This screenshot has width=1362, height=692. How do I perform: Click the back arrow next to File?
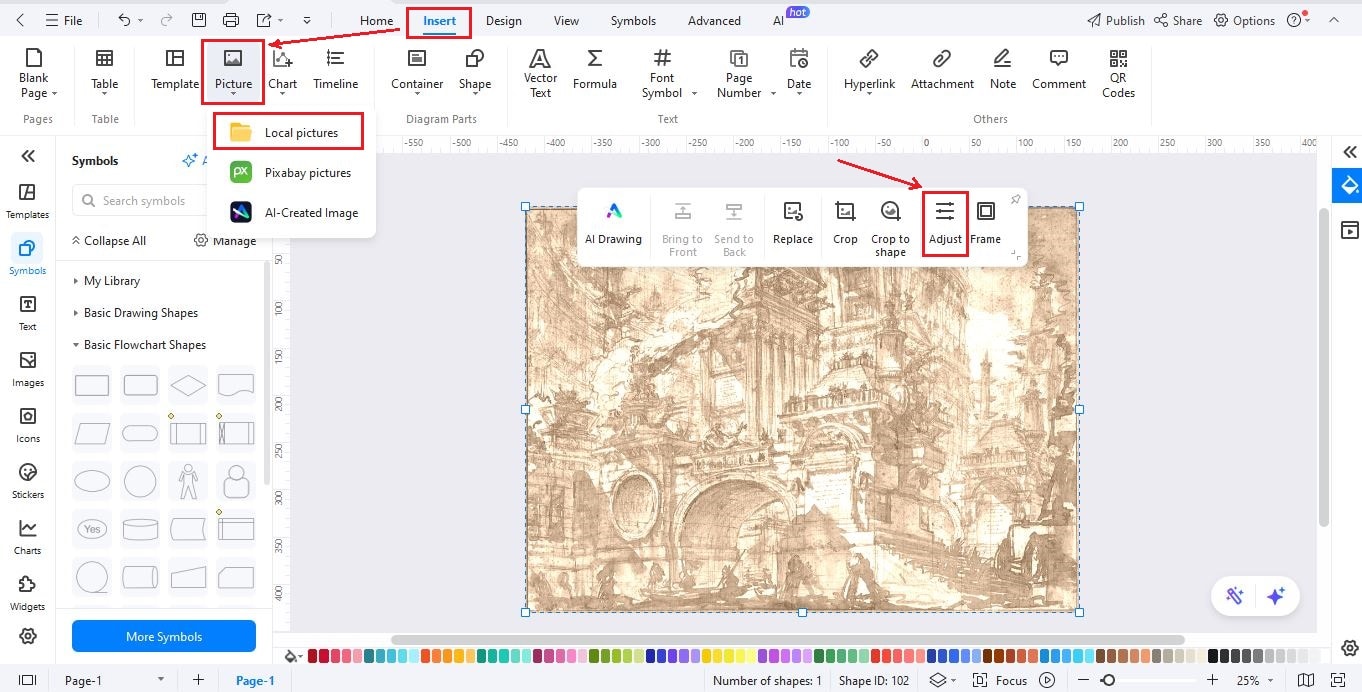(x=21, y=20)
